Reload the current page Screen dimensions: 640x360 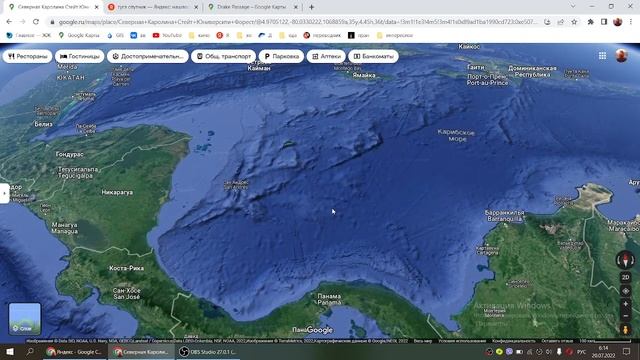pos(36,22)
